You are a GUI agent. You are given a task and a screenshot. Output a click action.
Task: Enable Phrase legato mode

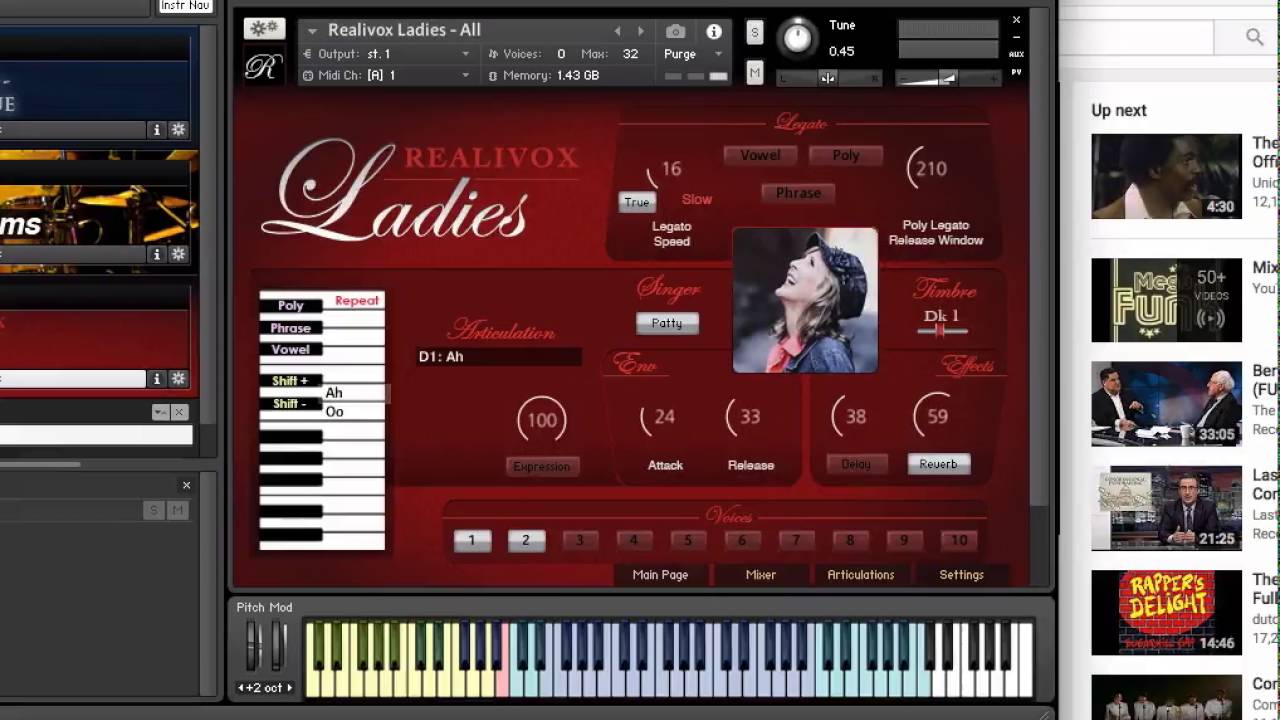(798, 193)
